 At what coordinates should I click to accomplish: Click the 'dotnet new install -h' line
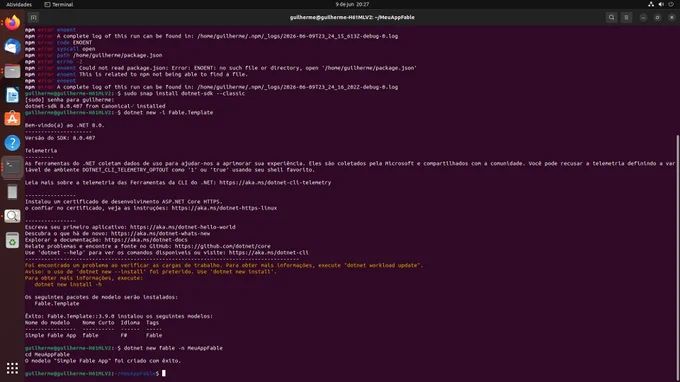point(68,284)
